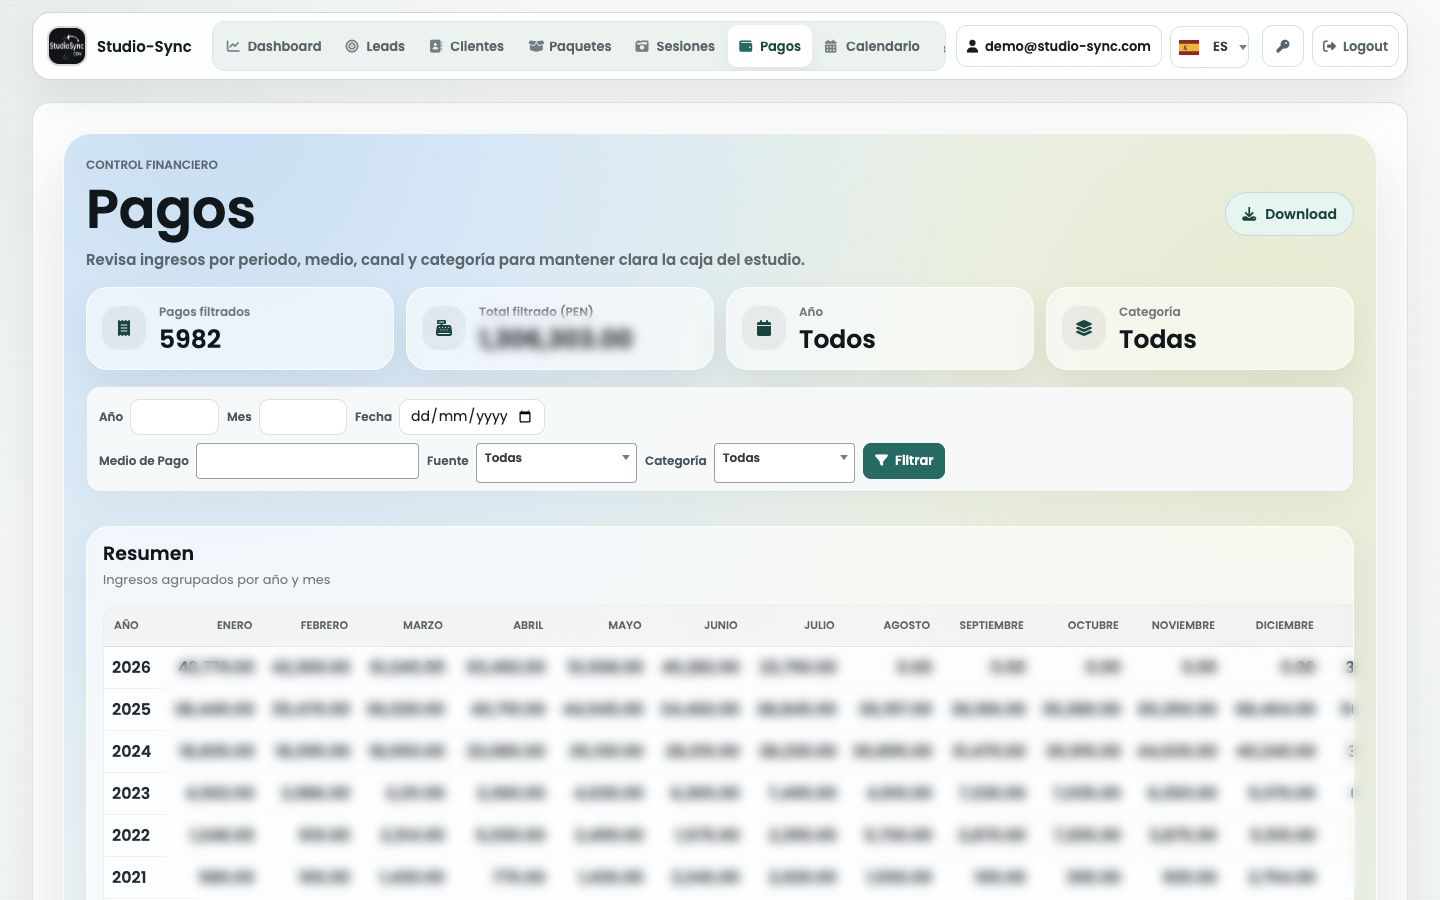Expand the Categoría filter dropdown

[x=784, y=462]
